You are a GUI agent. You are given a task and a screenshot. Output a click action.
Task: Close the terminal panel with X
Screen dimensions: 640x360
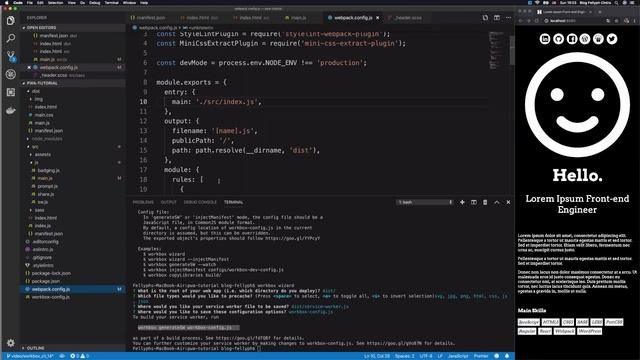(x=508, y=202)
